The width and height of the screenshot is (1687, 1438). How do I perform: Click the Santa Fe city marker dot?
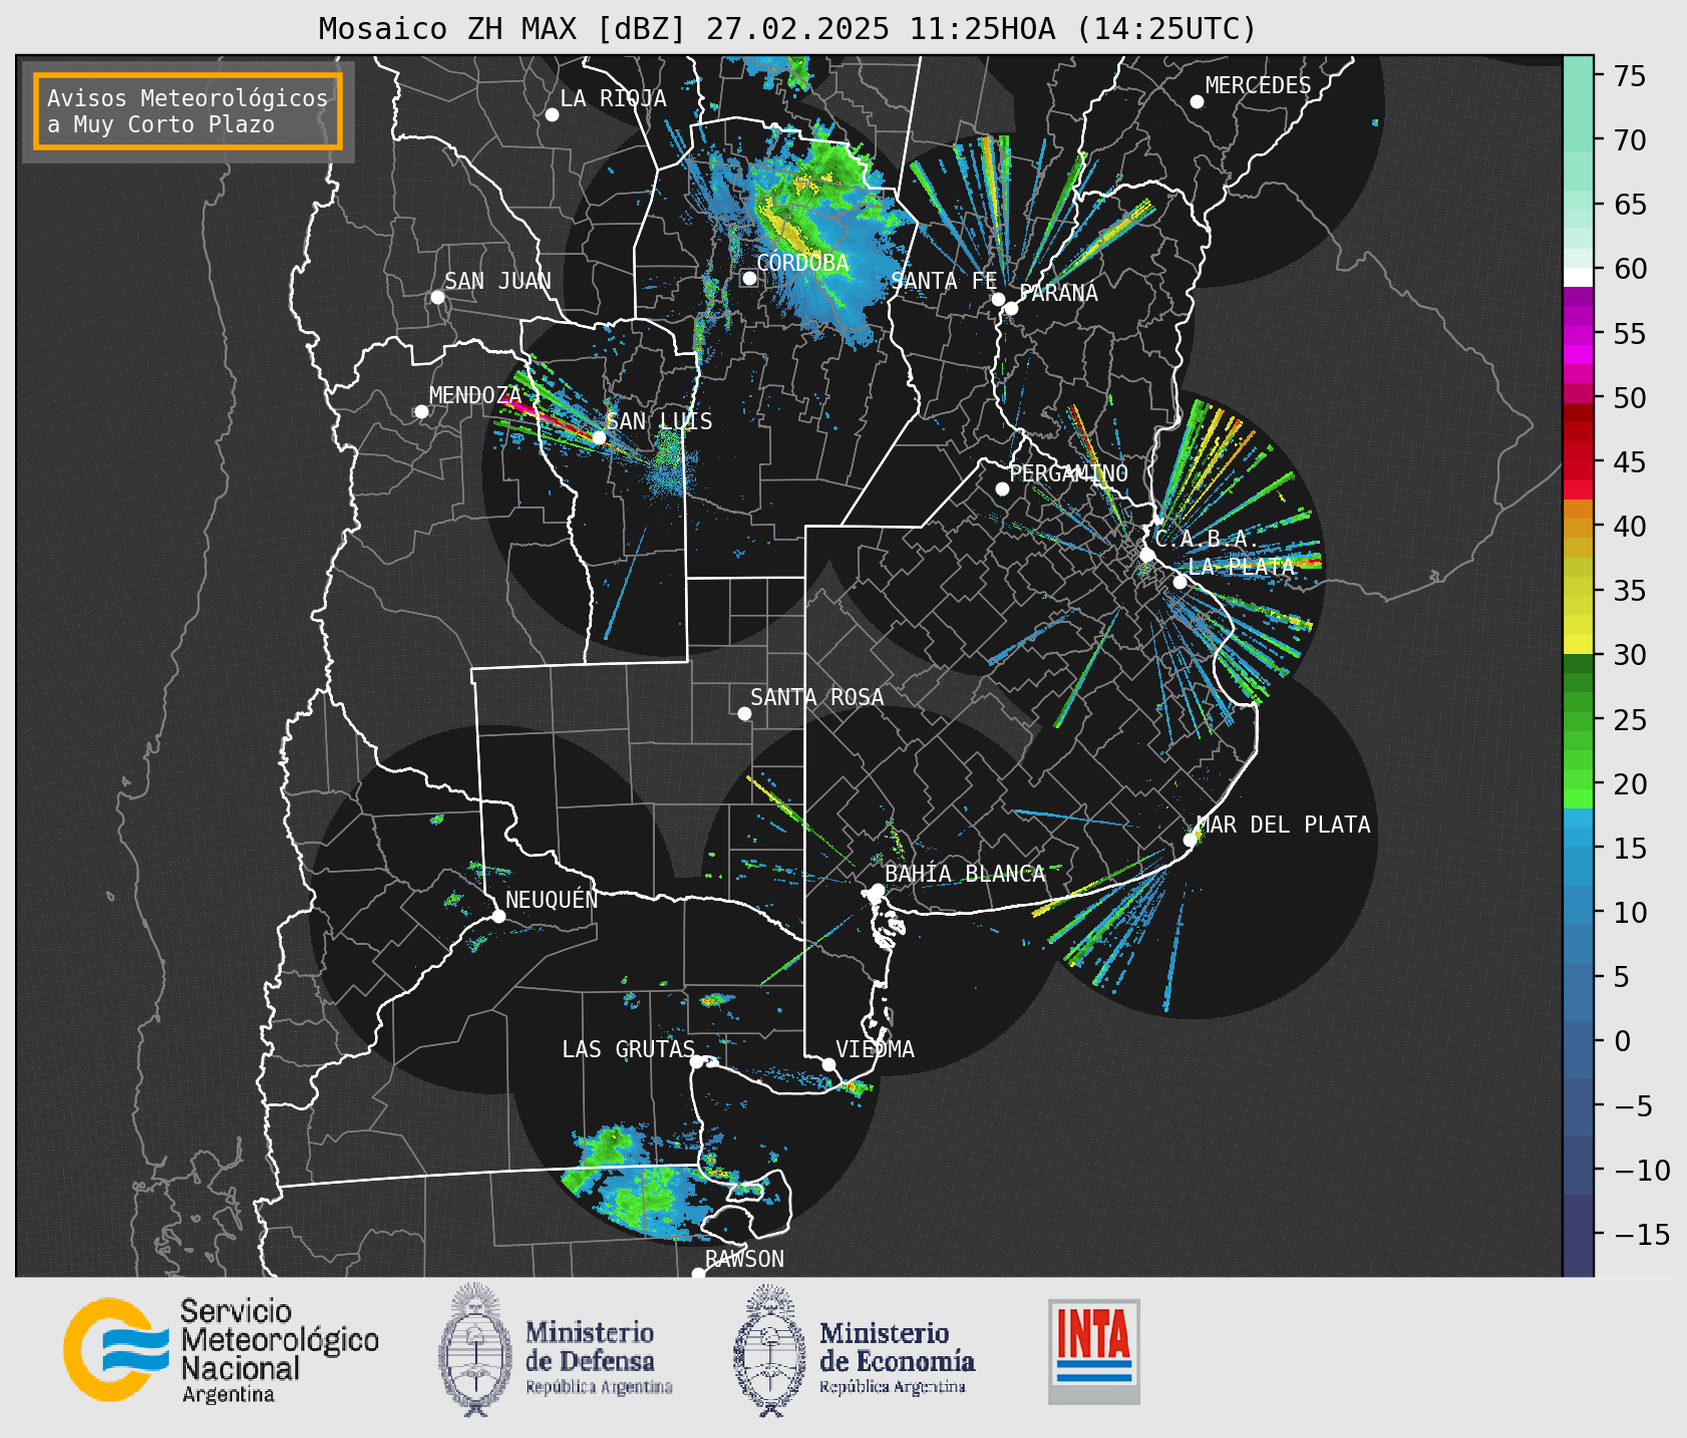pos(998,299)
